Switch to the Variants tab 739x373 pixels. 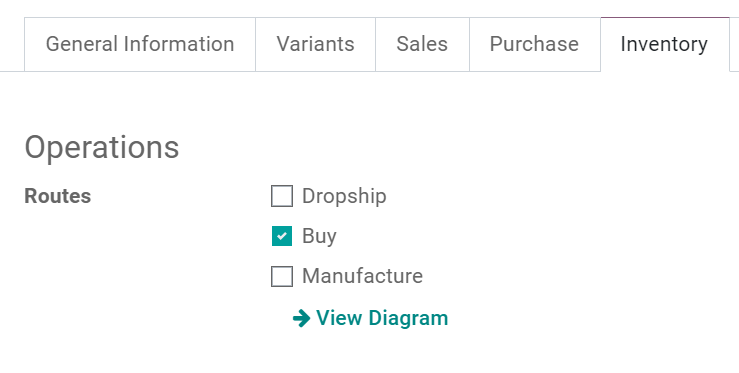[x=315, y=44]
